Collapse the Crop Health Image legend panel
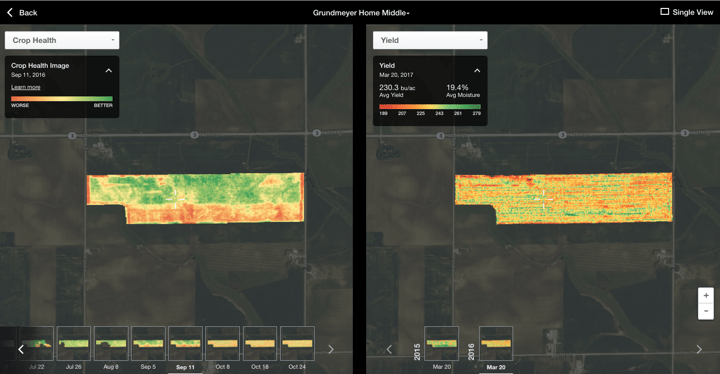720x374 pixels. click(109, 71)
